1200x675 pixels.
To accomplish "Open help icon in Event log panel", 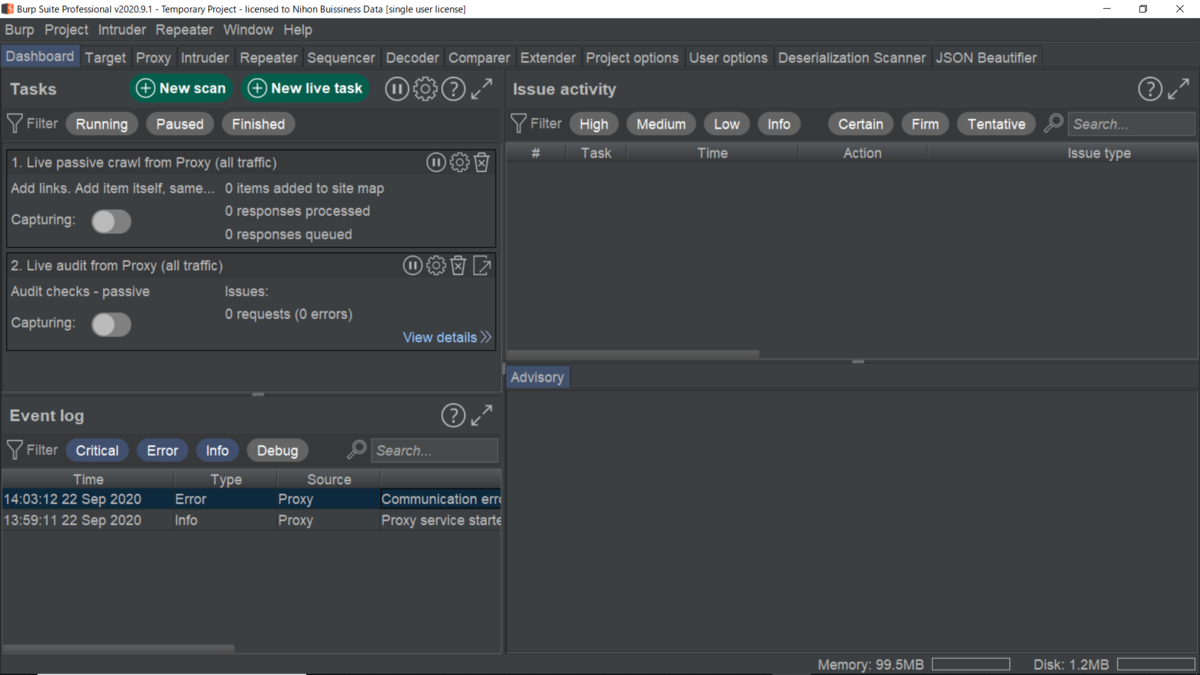I will pos(453,415).
